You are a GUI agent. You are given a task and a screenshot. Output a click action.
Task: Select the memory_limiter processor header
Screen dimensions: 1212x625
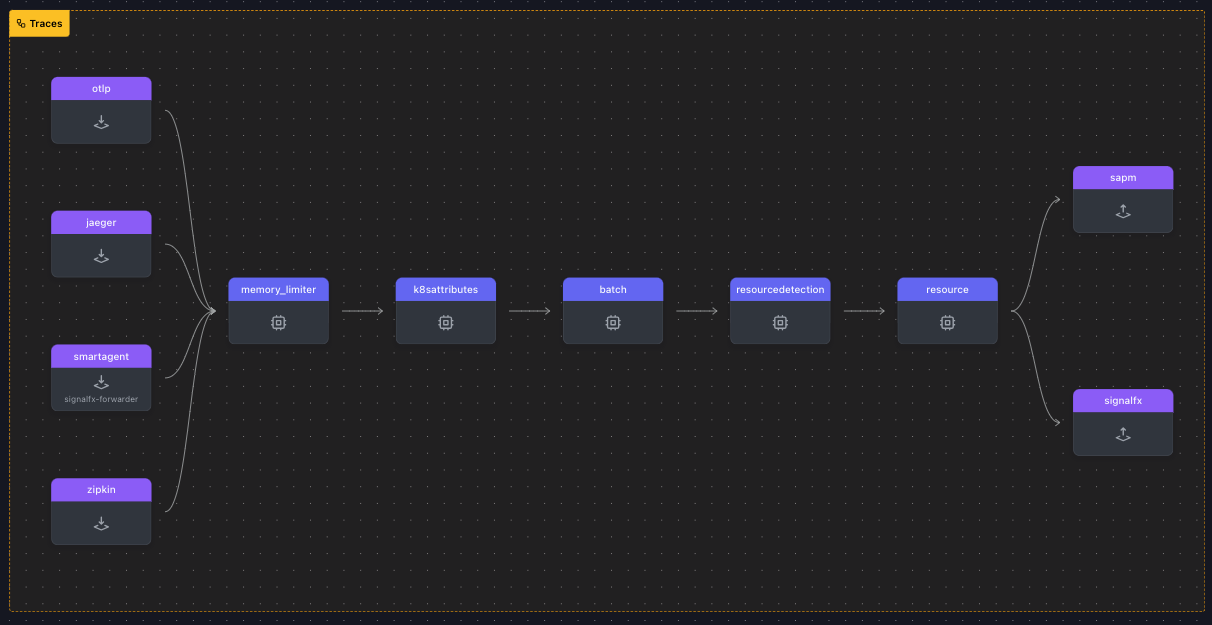(x=278, y=289)
